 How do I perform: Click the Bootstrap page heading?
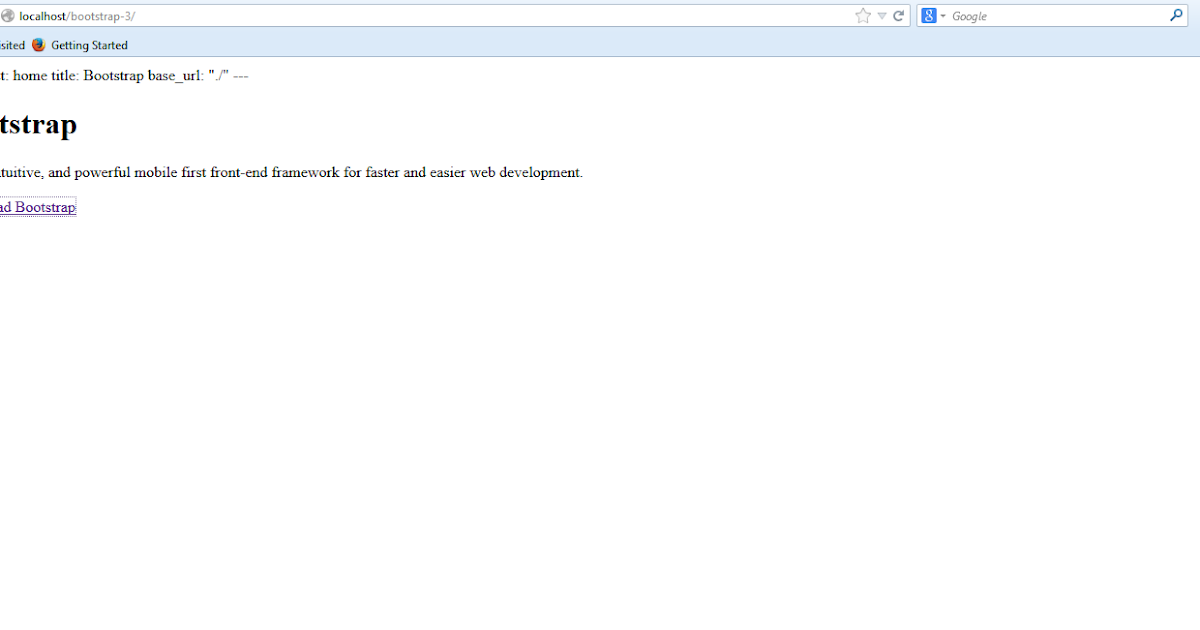point(38,125)
